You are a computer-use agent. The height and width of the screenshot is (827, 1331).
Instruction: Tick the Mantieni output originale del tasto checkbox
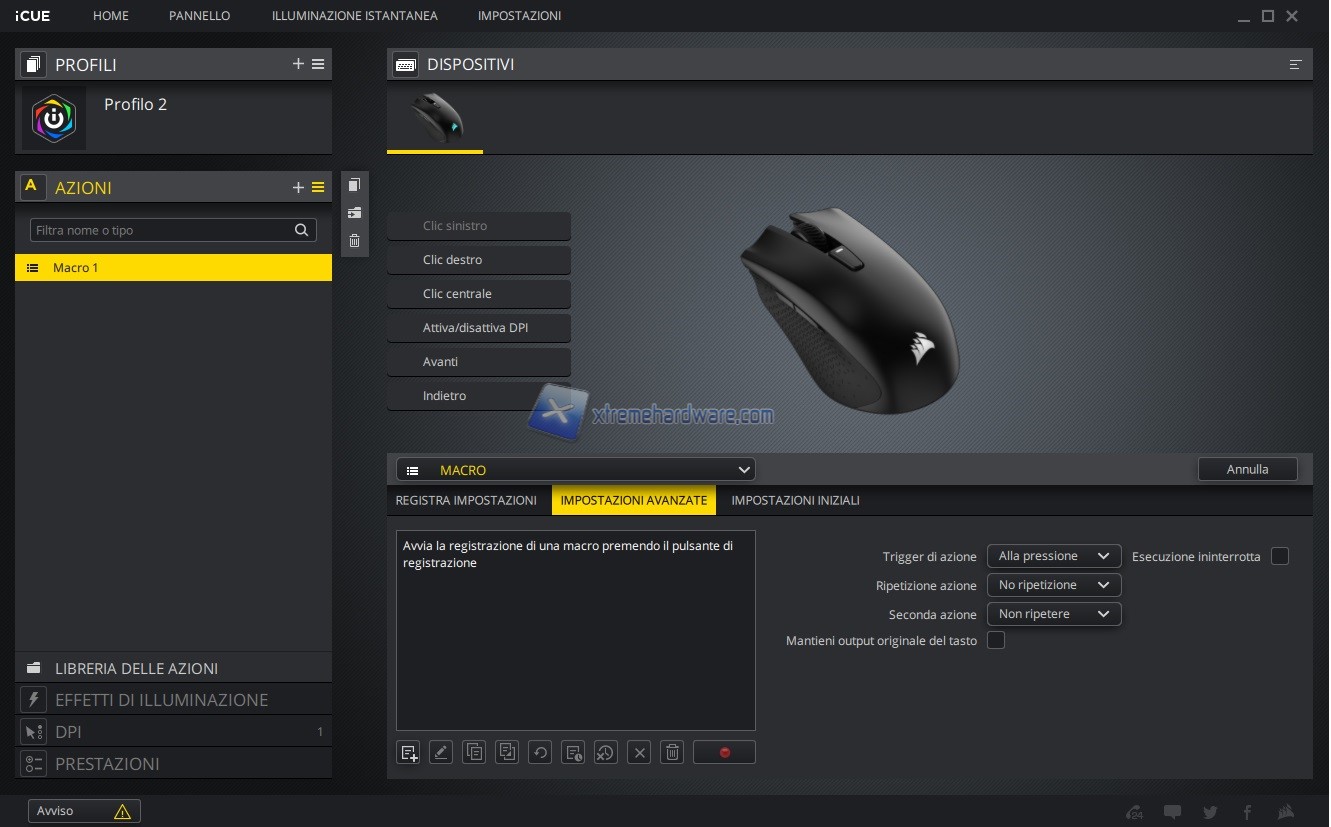tap(995, 640)
